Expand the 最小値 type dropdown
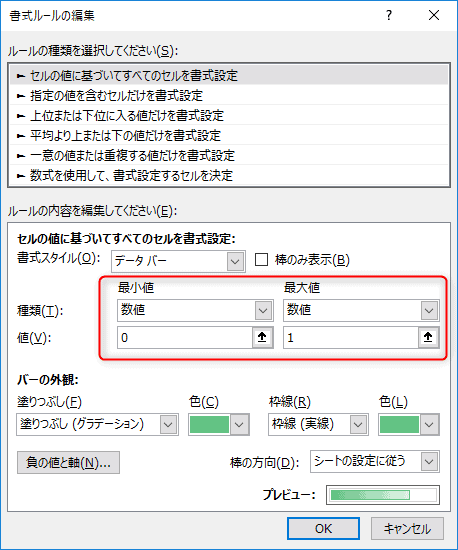Screen dimensions: 458x550 (195, 310)
